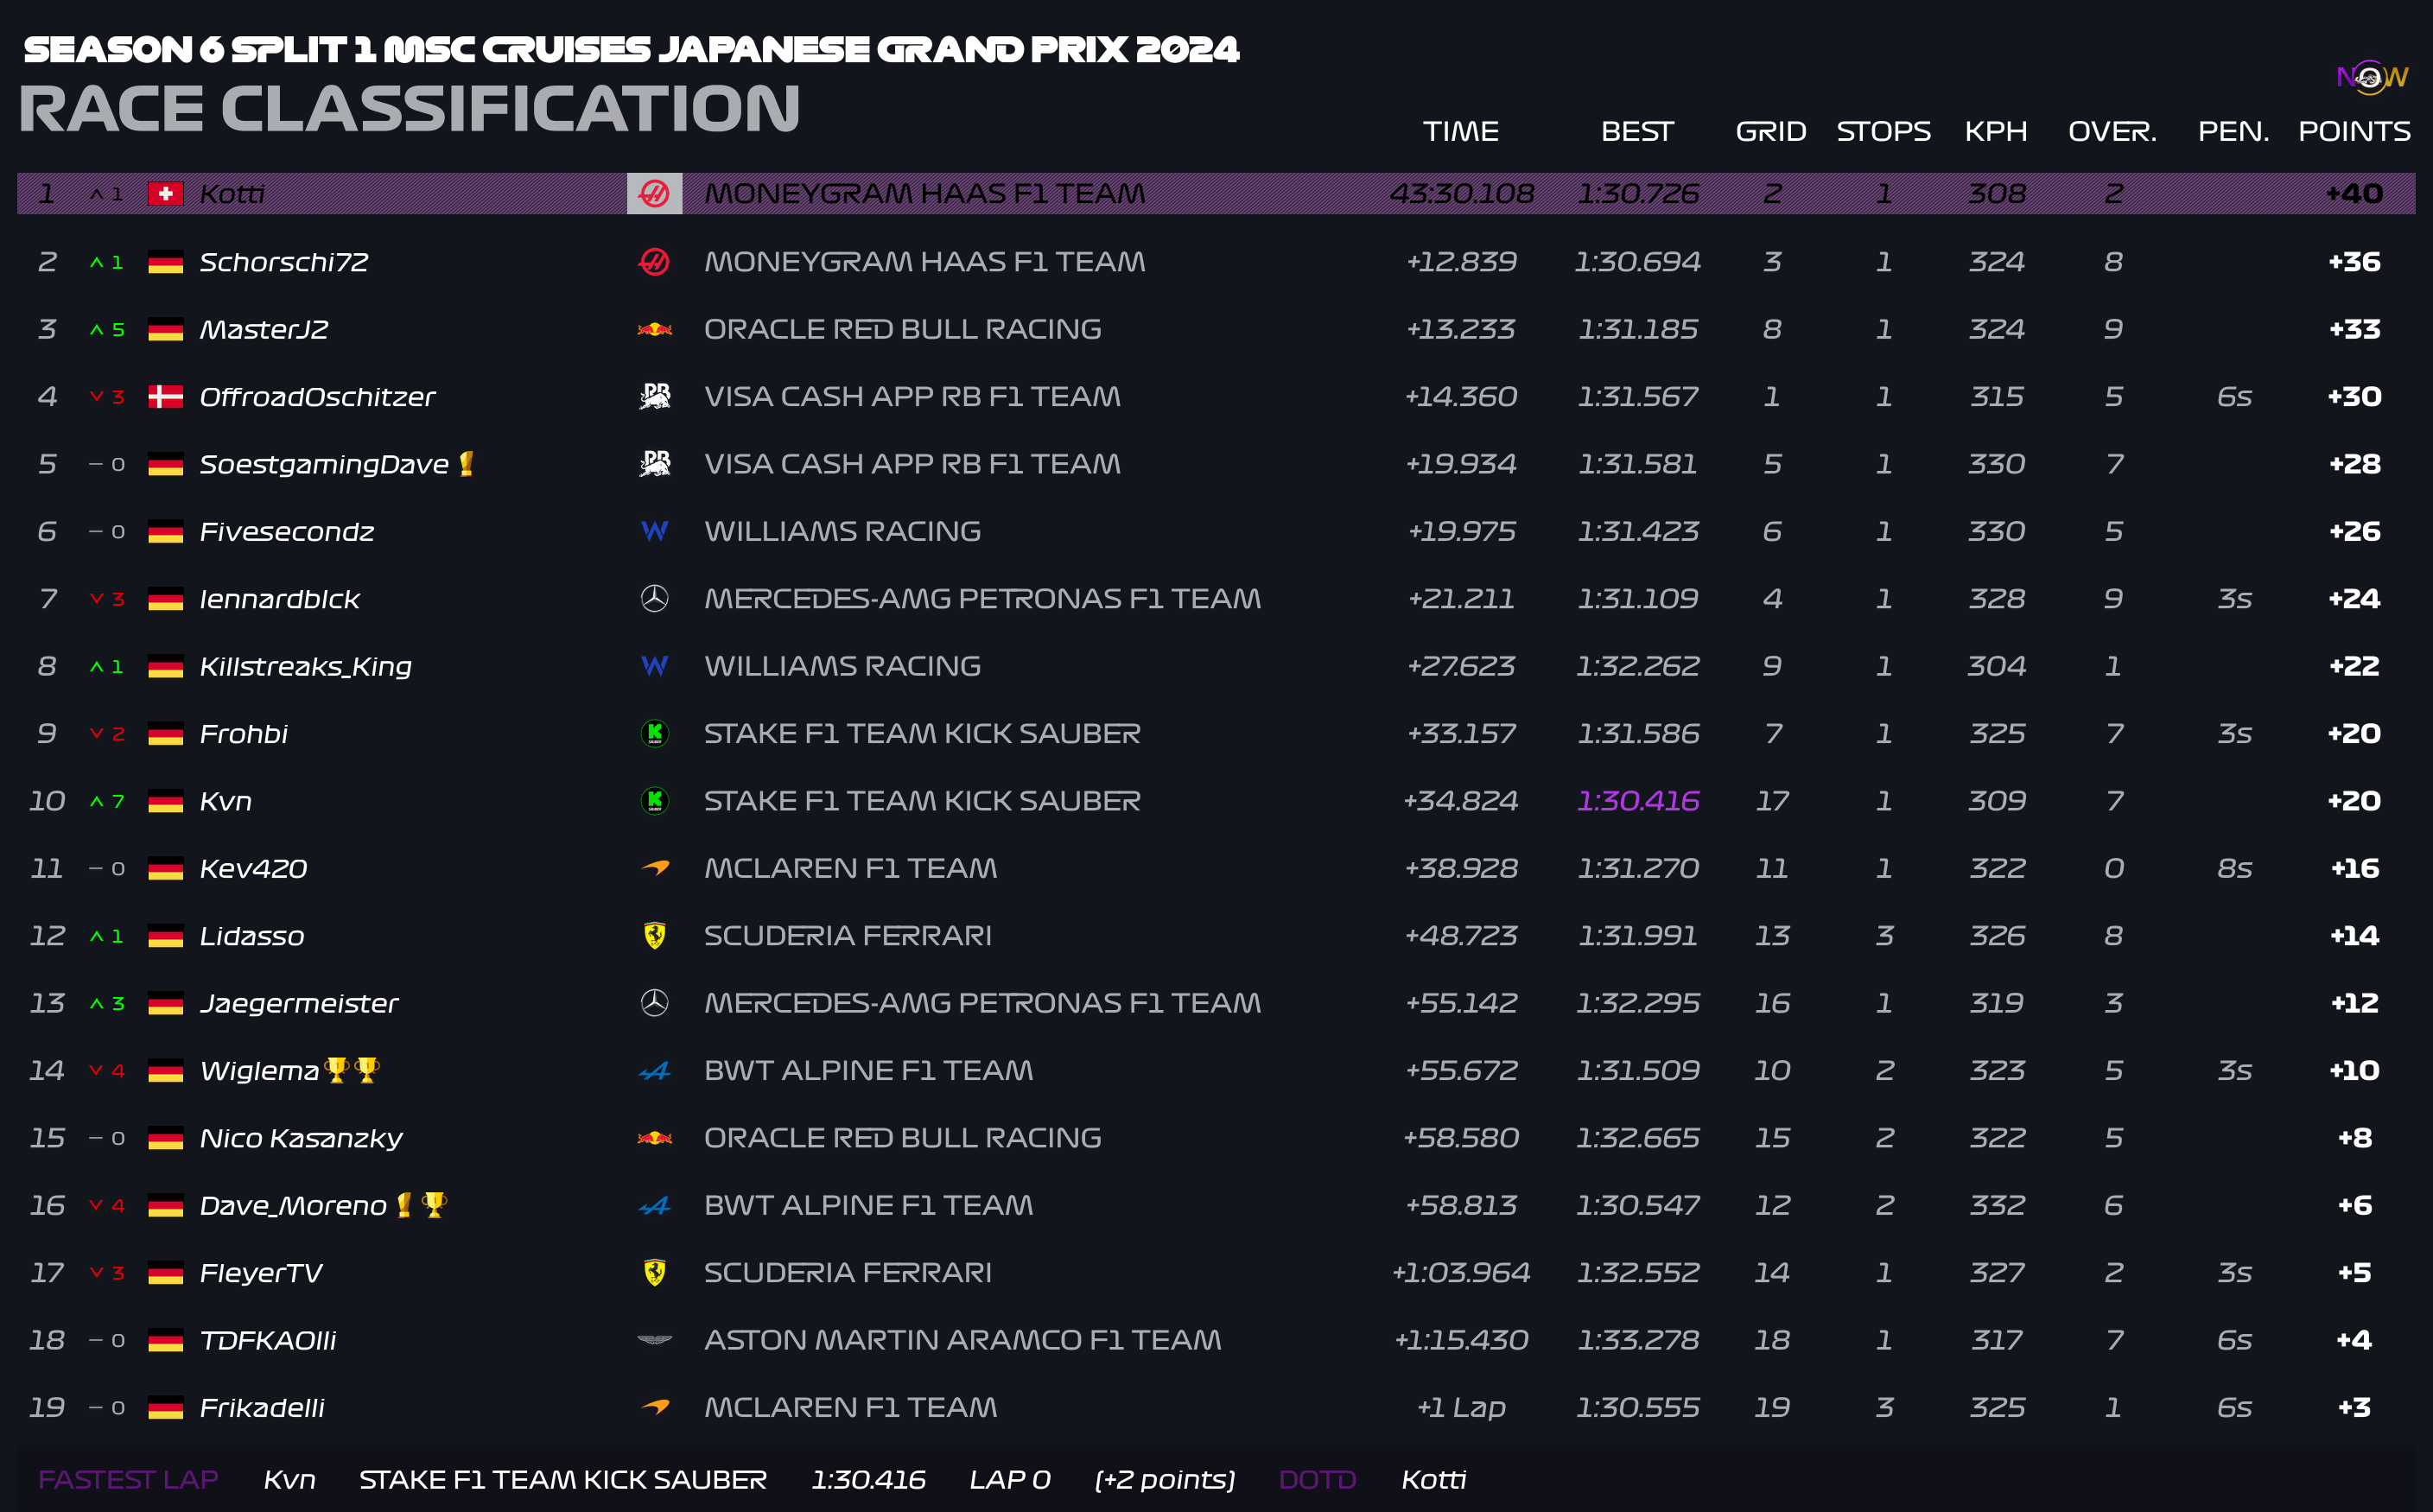This screenshot has width=2433, height=1512.
Task: Click the Mercedes star logo in lennardblck's row
Action: [654, 598]
